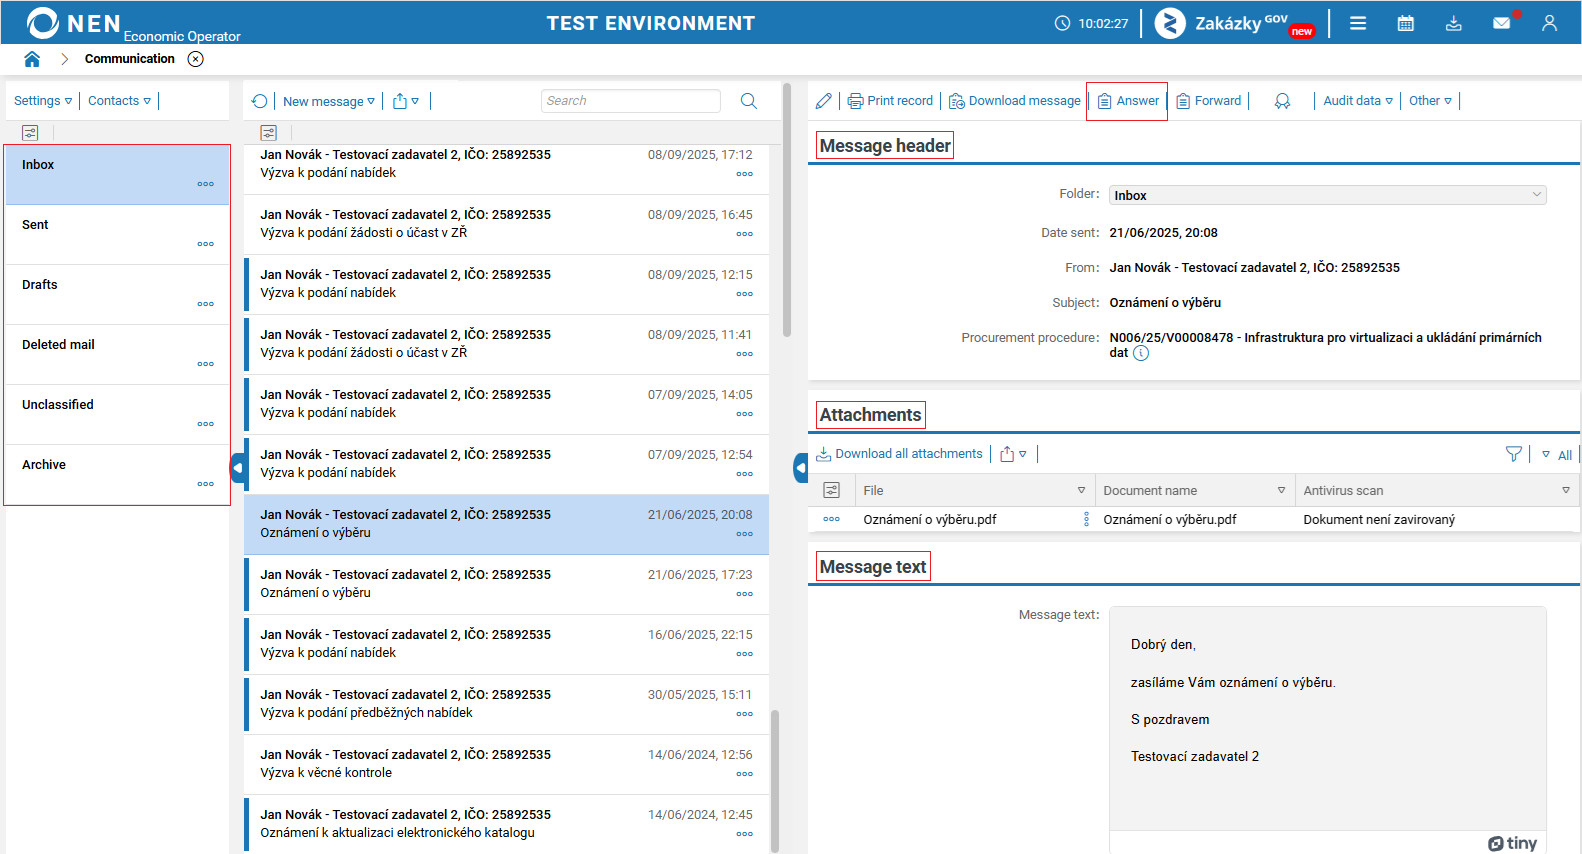
Task: Click the search magnifier icon
Action: (x=749, y=101)
